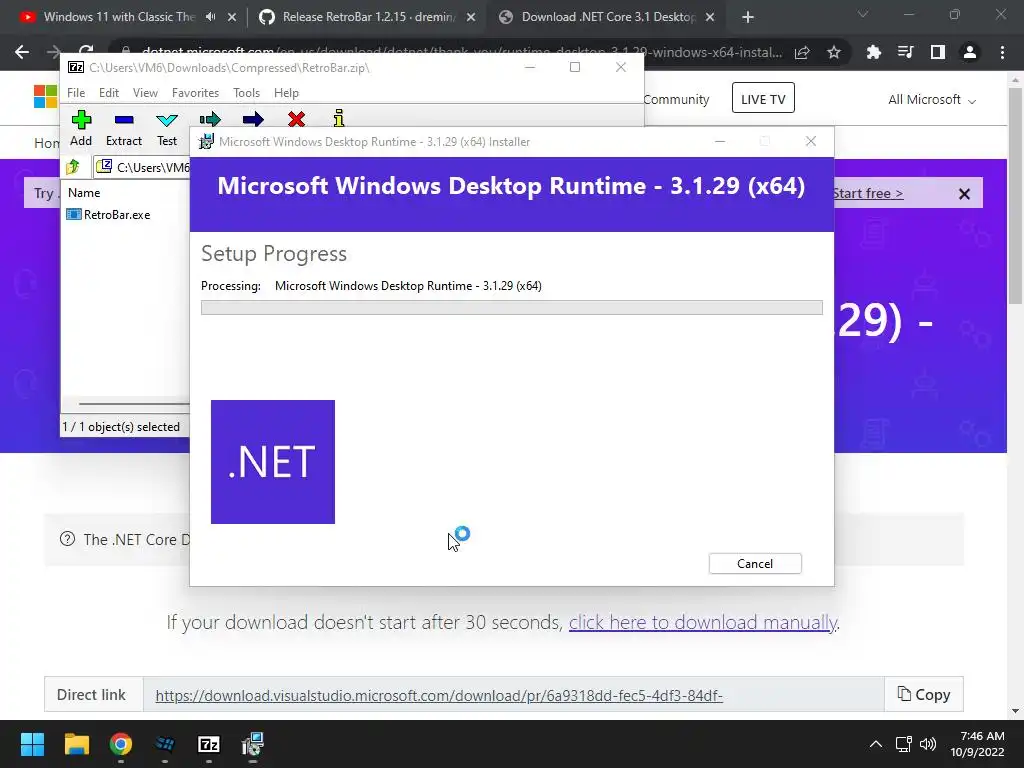Open the Chrome three-dot menu
Viewport: 1024px width, 768px height.
[1002, 52]
